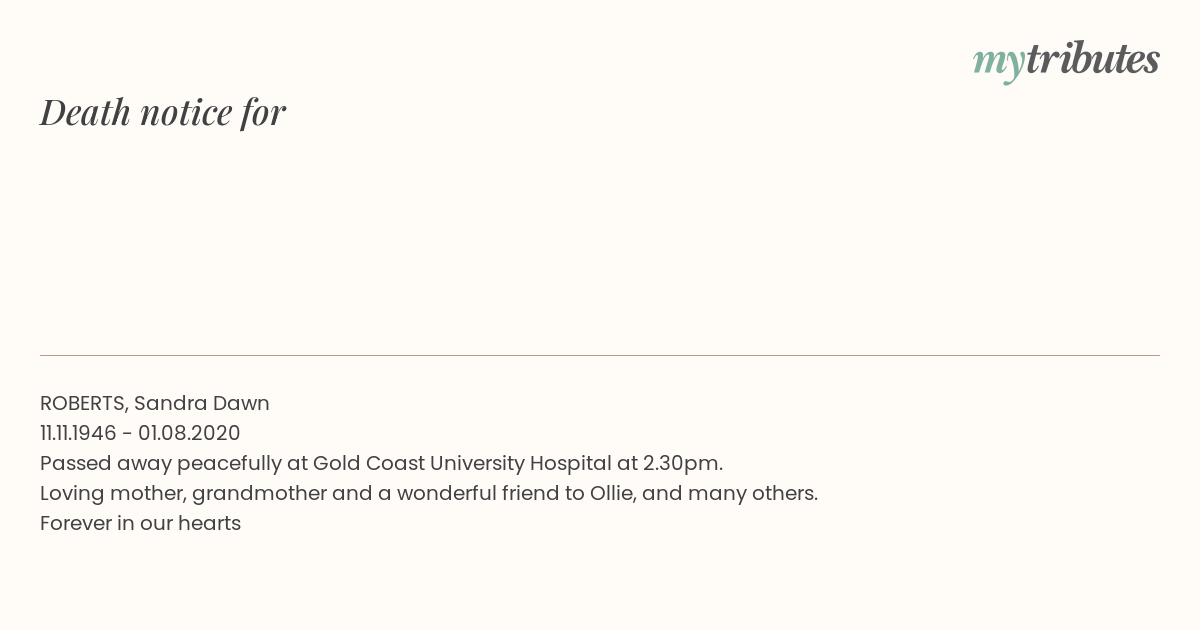Click the green "my" part of the logo

coord(999,61)
